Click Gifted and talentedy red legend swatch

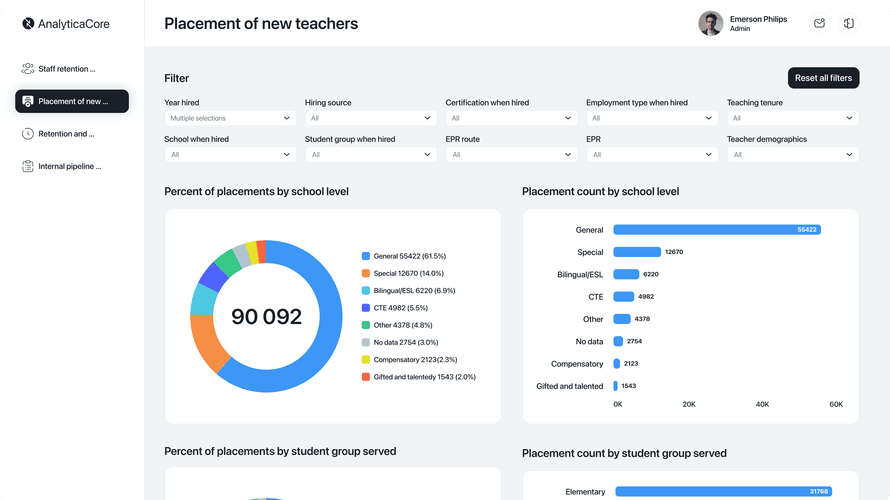[x=366, y=377]
